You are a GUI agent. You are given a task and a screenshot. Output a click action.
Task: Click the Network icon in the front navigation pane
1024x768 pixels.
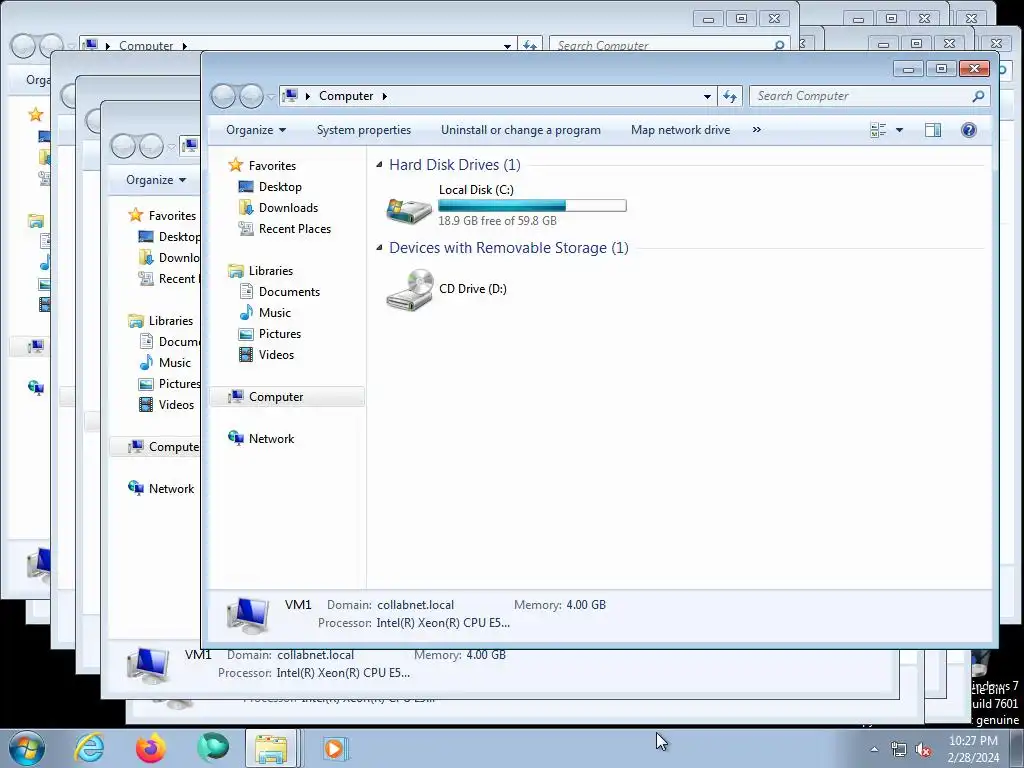pos(235,438)
